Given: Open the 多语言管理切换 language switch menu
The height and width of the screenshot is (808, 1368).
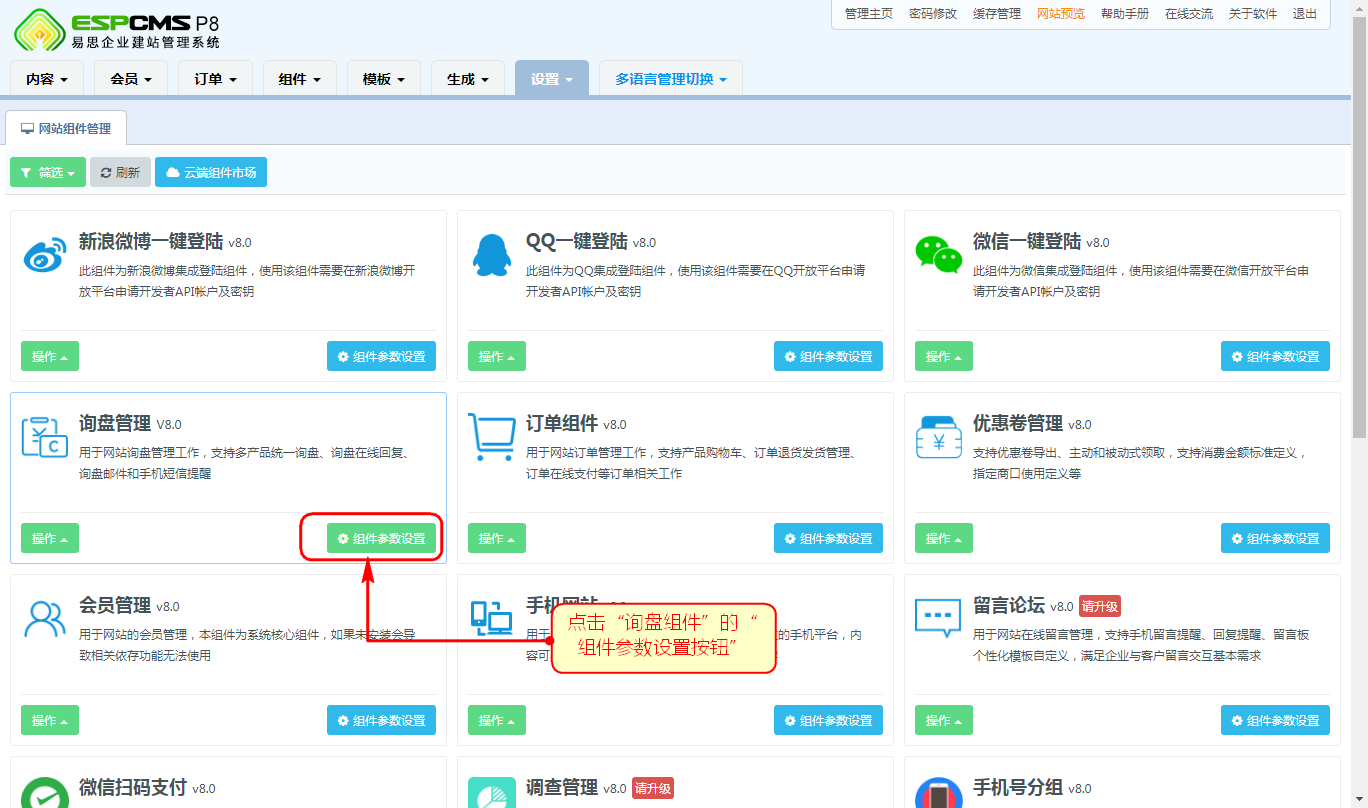Looking at the screenshot, I should point(671,79).
